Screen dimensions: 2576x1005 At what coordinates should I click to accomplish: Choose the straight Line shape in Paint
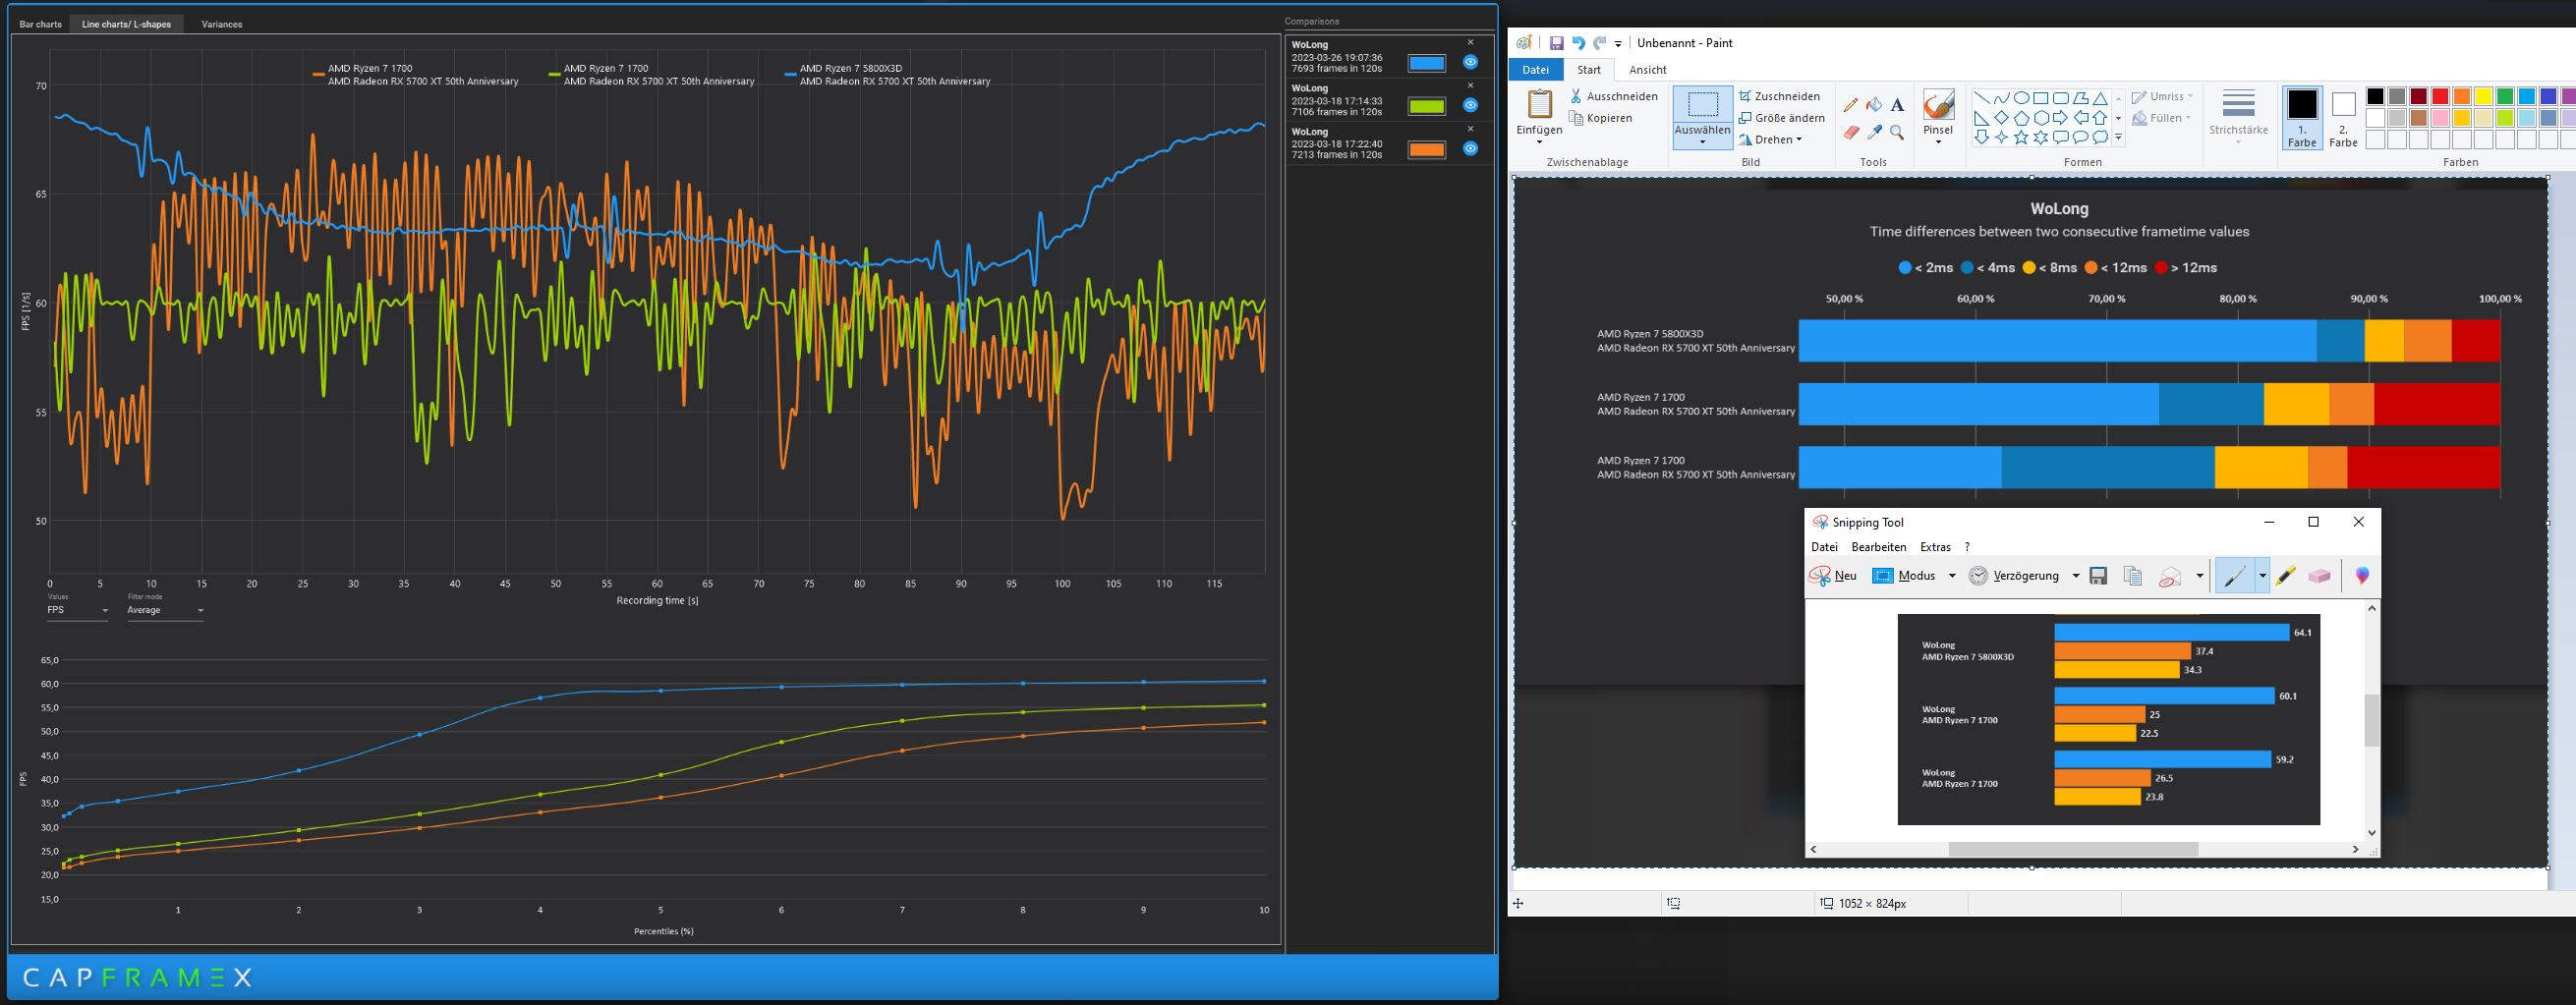click(1981, 98)
